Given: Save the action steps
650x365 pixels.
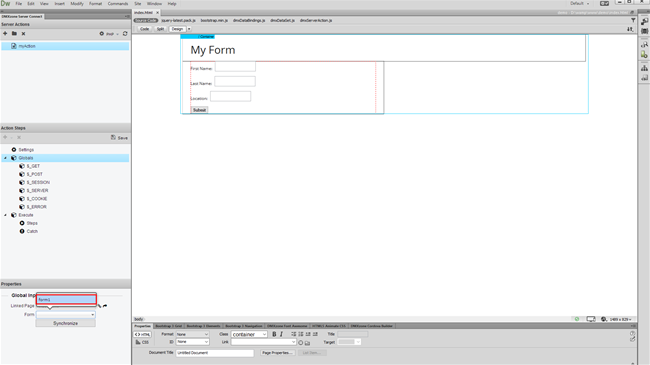Looking at the screenshot, I should point(119,137).
